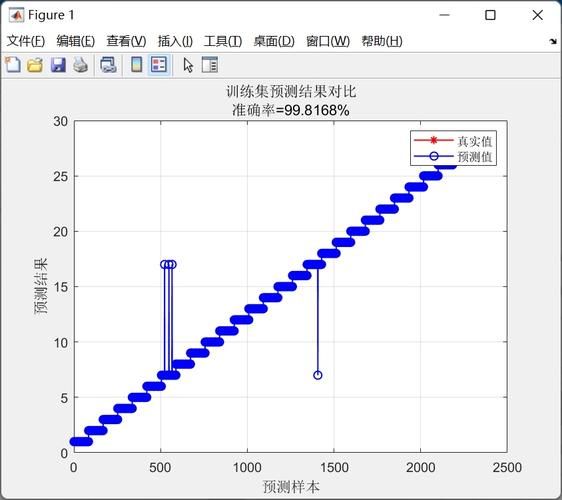The width and height of the screenshot is (562, 500).
Task: Click the MATLAB logo in title bar
Action: (16, 15)
